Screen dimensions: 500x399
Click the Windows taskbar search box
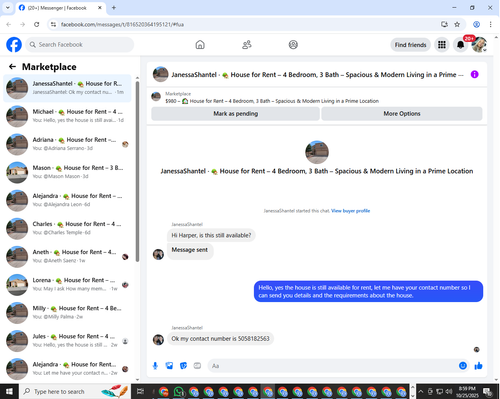[x=75, y=391]
